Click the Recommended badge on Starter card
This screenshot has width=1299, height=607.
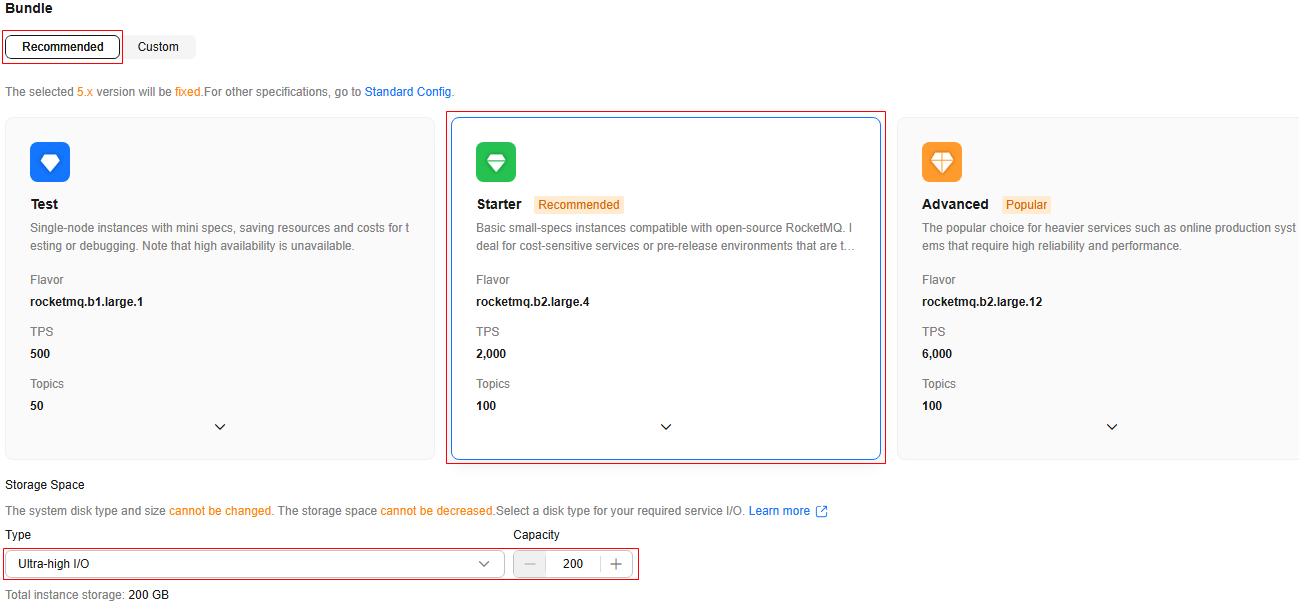579,205
